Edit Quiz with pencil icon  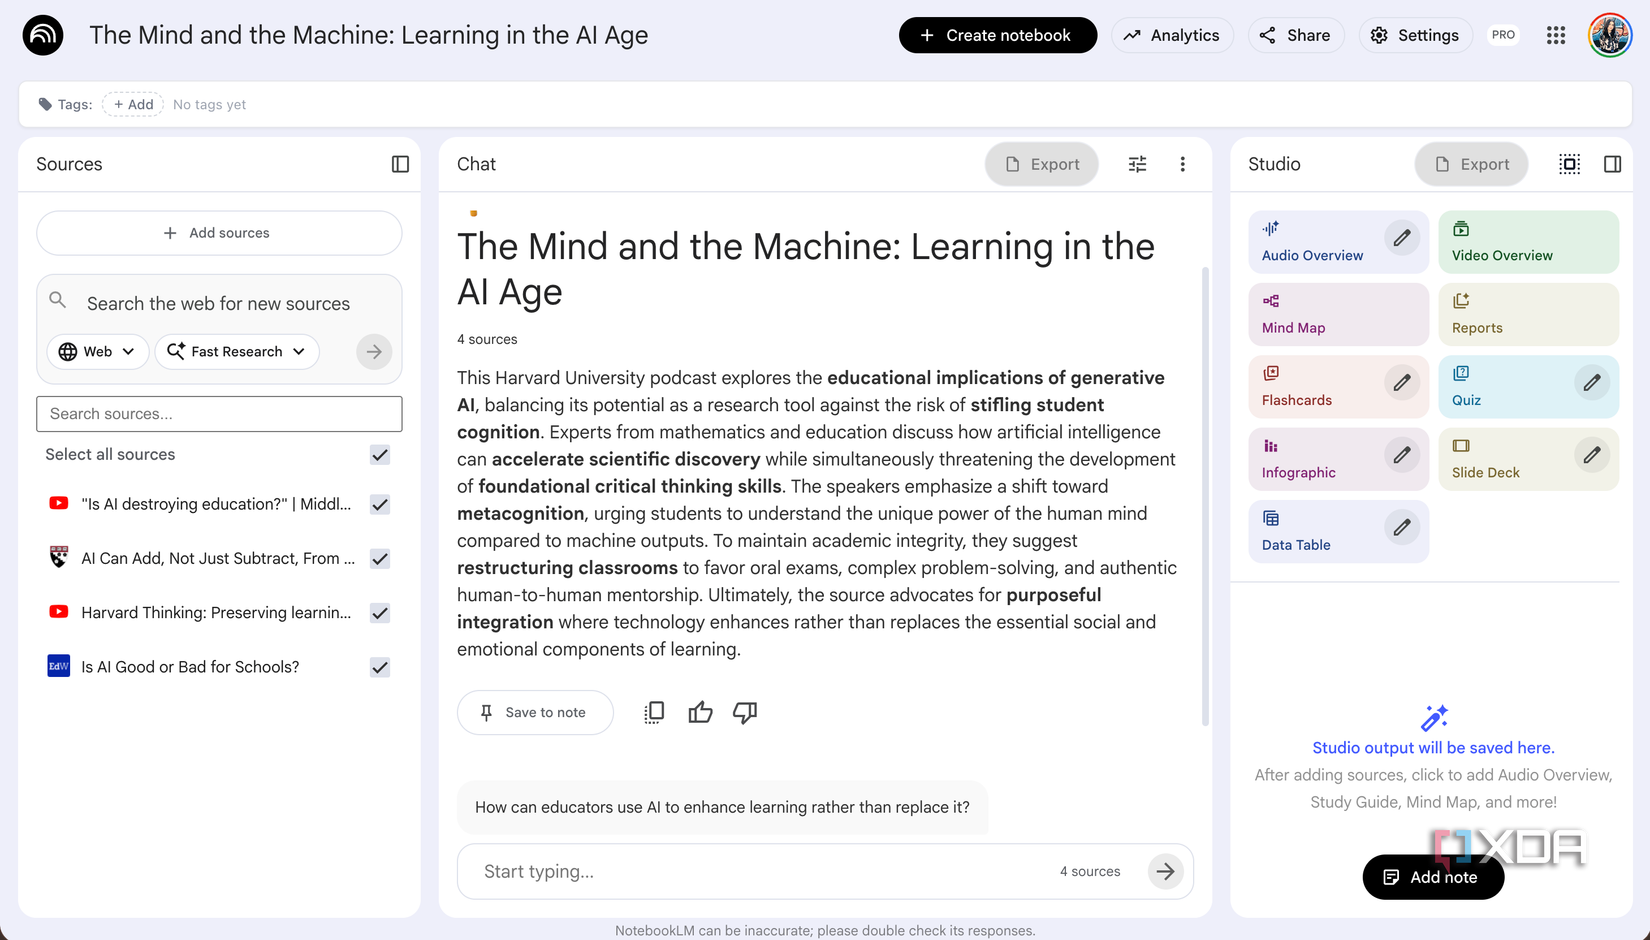pos(1591,383)
